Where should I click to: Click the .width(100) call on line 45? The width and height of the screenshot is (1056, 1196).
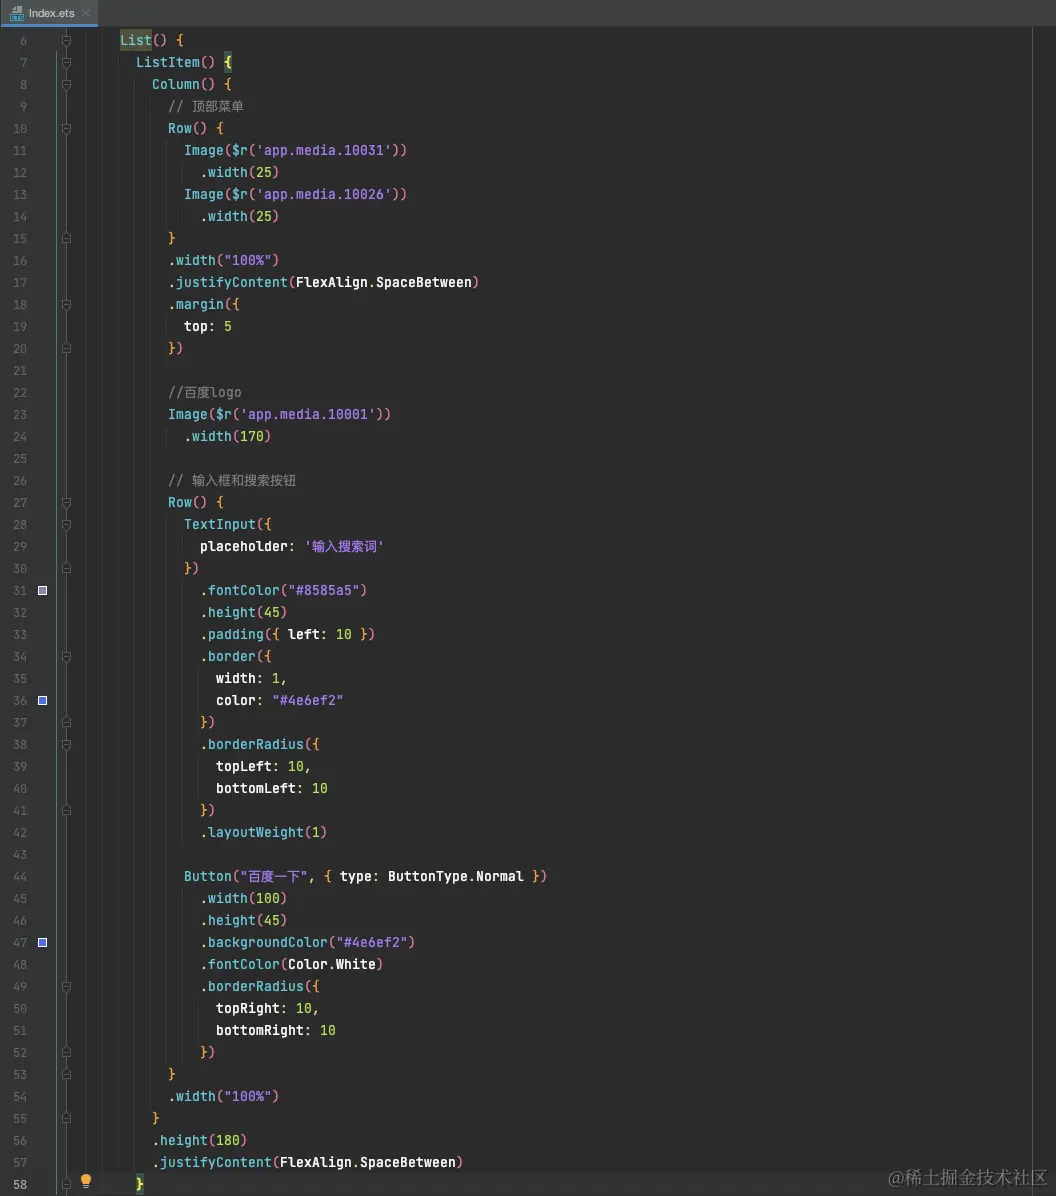[x=243, y=899]
